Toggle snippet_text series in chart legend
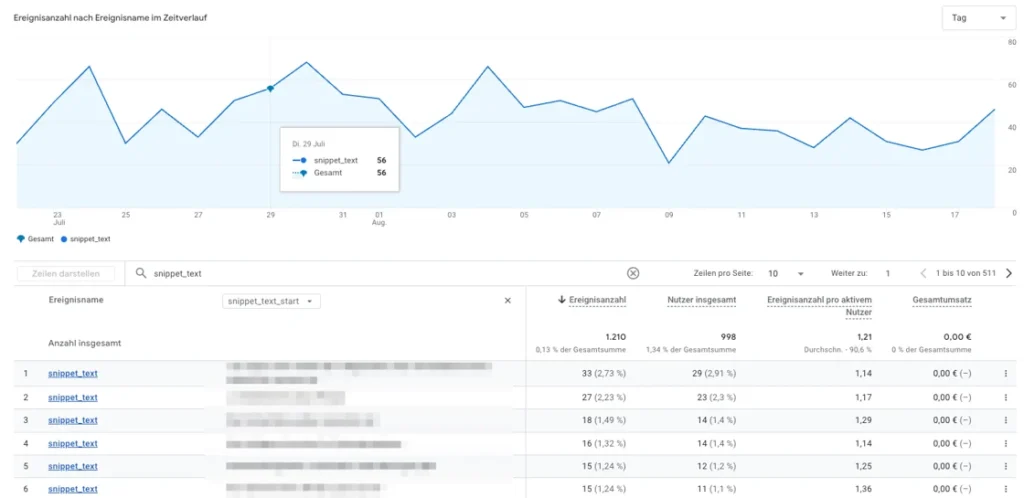This screenshot has width=1024, height=498. pyautogui.click(x=85, y=239)
